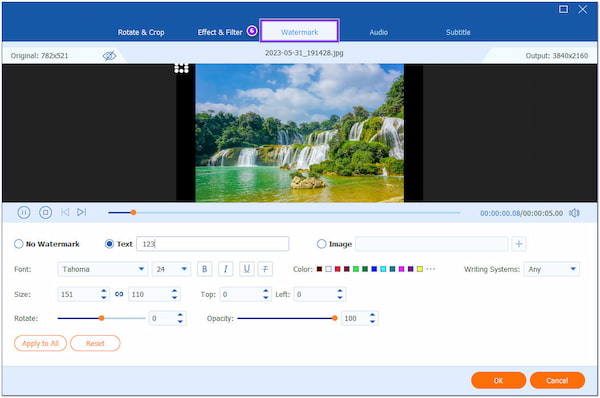The height and width of the screenshot is (398, 600).
Task: Pick the blue color swatch
Action: 374,269
